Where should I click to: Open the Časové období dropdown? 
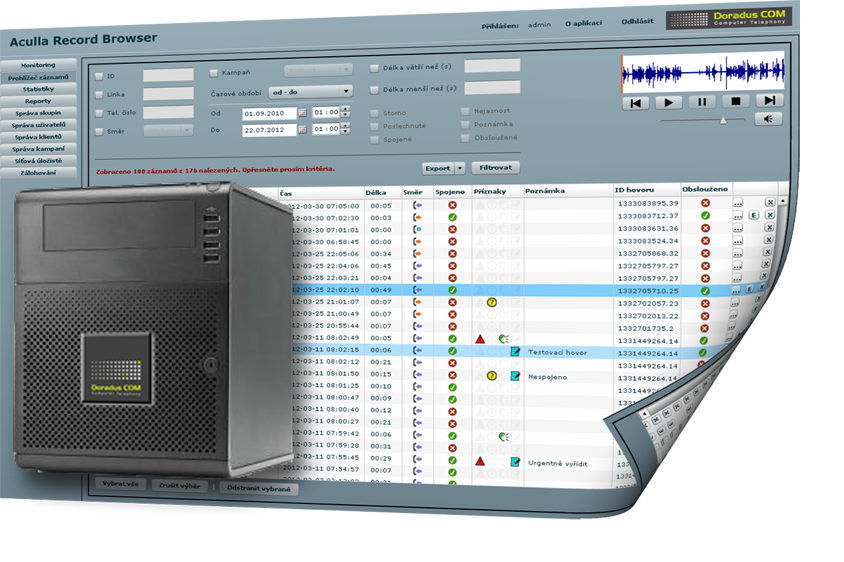click(311, 92)
